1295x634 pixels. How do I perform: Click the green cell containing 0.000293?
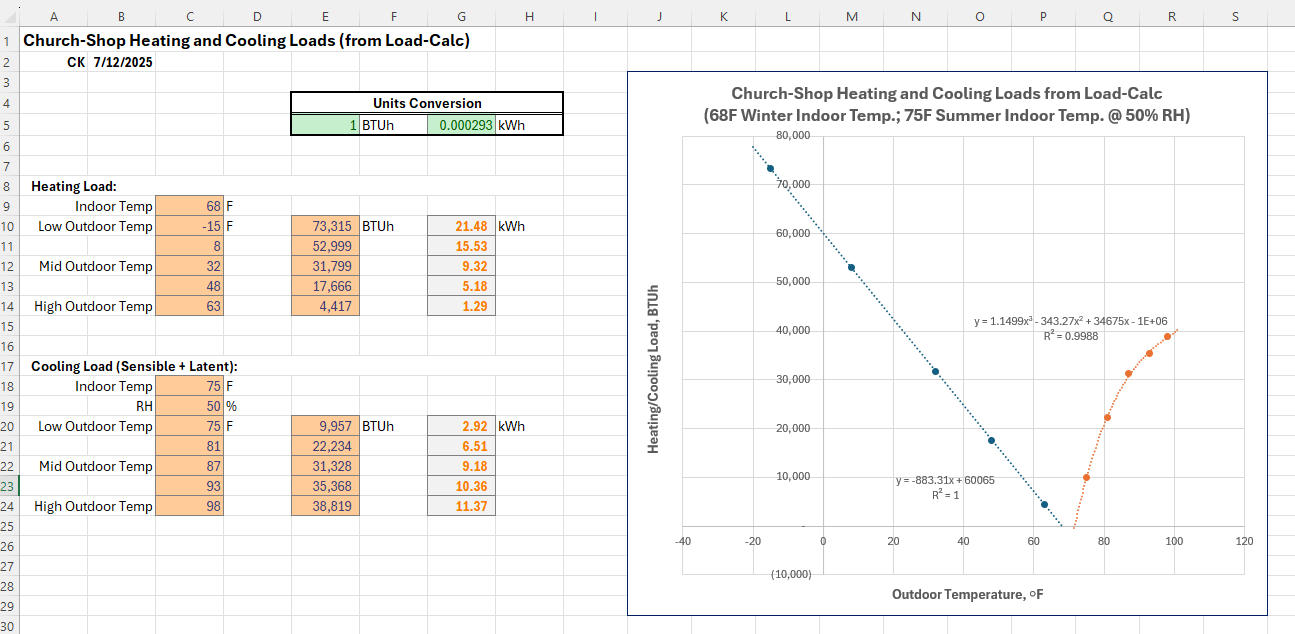tap(461, 125)
